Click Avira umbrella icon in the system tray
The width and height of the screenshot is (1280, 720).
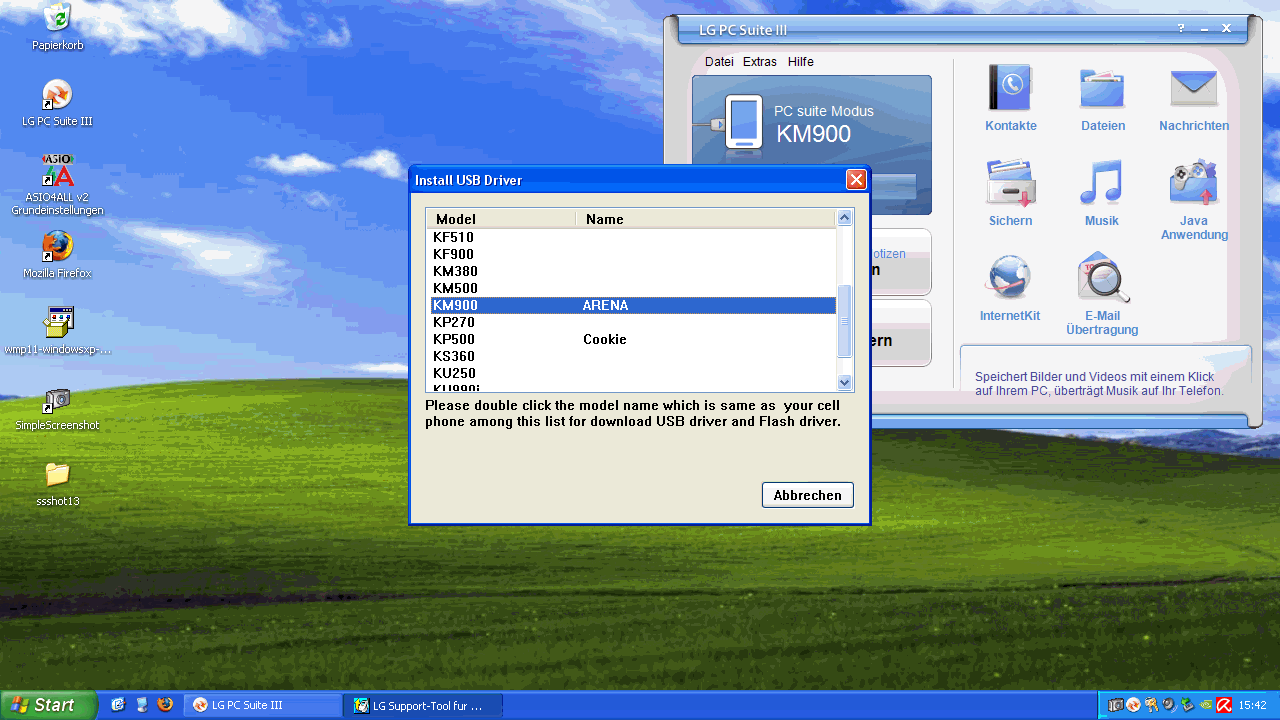[x=1223, y=705]
